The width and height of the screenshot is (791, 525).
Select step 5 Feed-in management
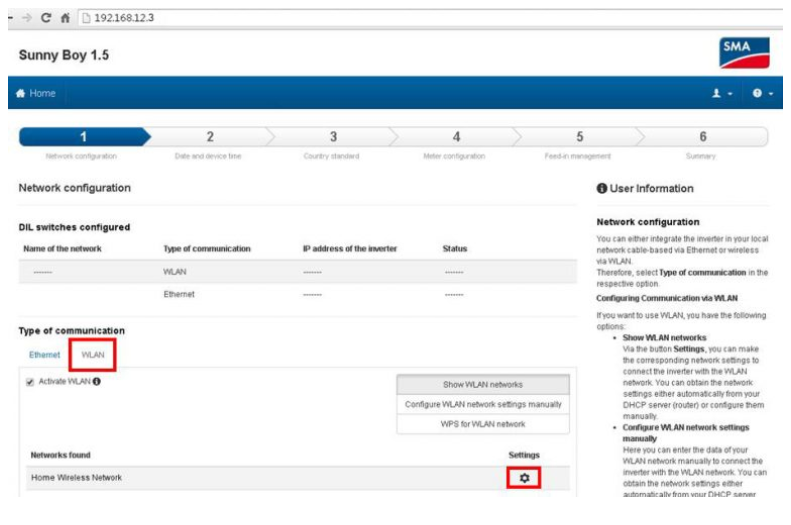(x=580, y=137)
